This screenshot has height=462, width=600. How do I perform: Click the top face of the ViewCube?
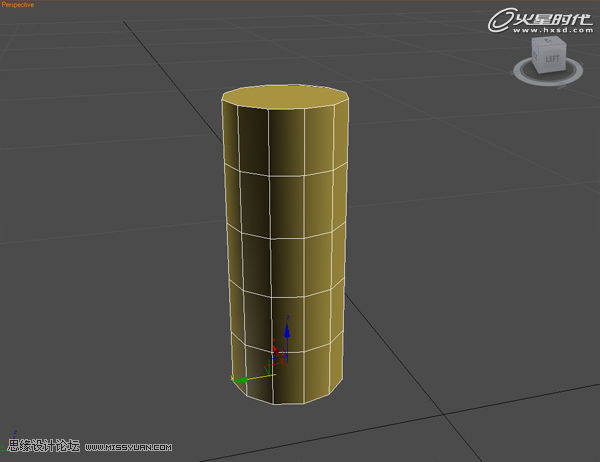click(x=548, y=41)
